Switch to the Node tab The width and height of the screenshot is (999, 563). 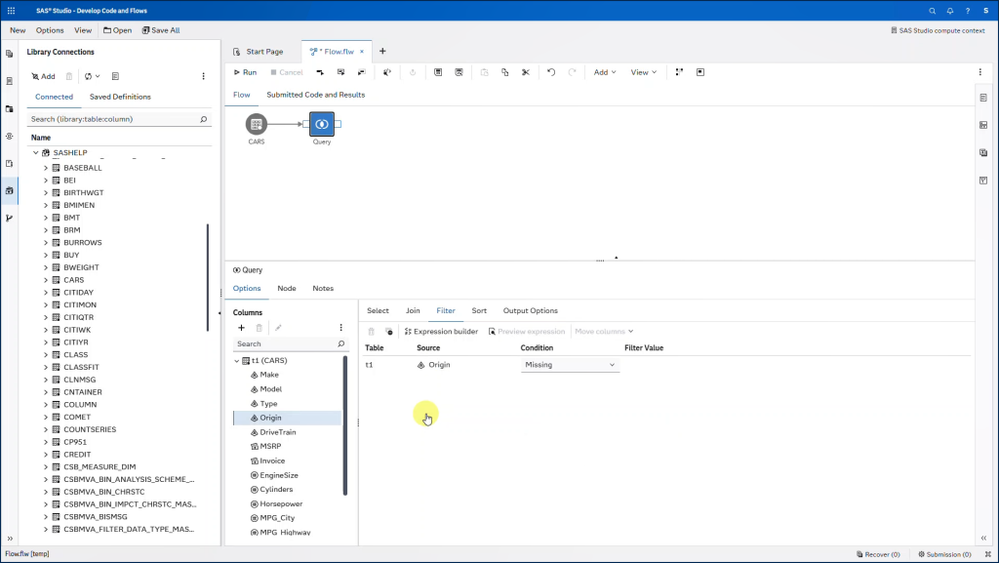tap(287, 289)
